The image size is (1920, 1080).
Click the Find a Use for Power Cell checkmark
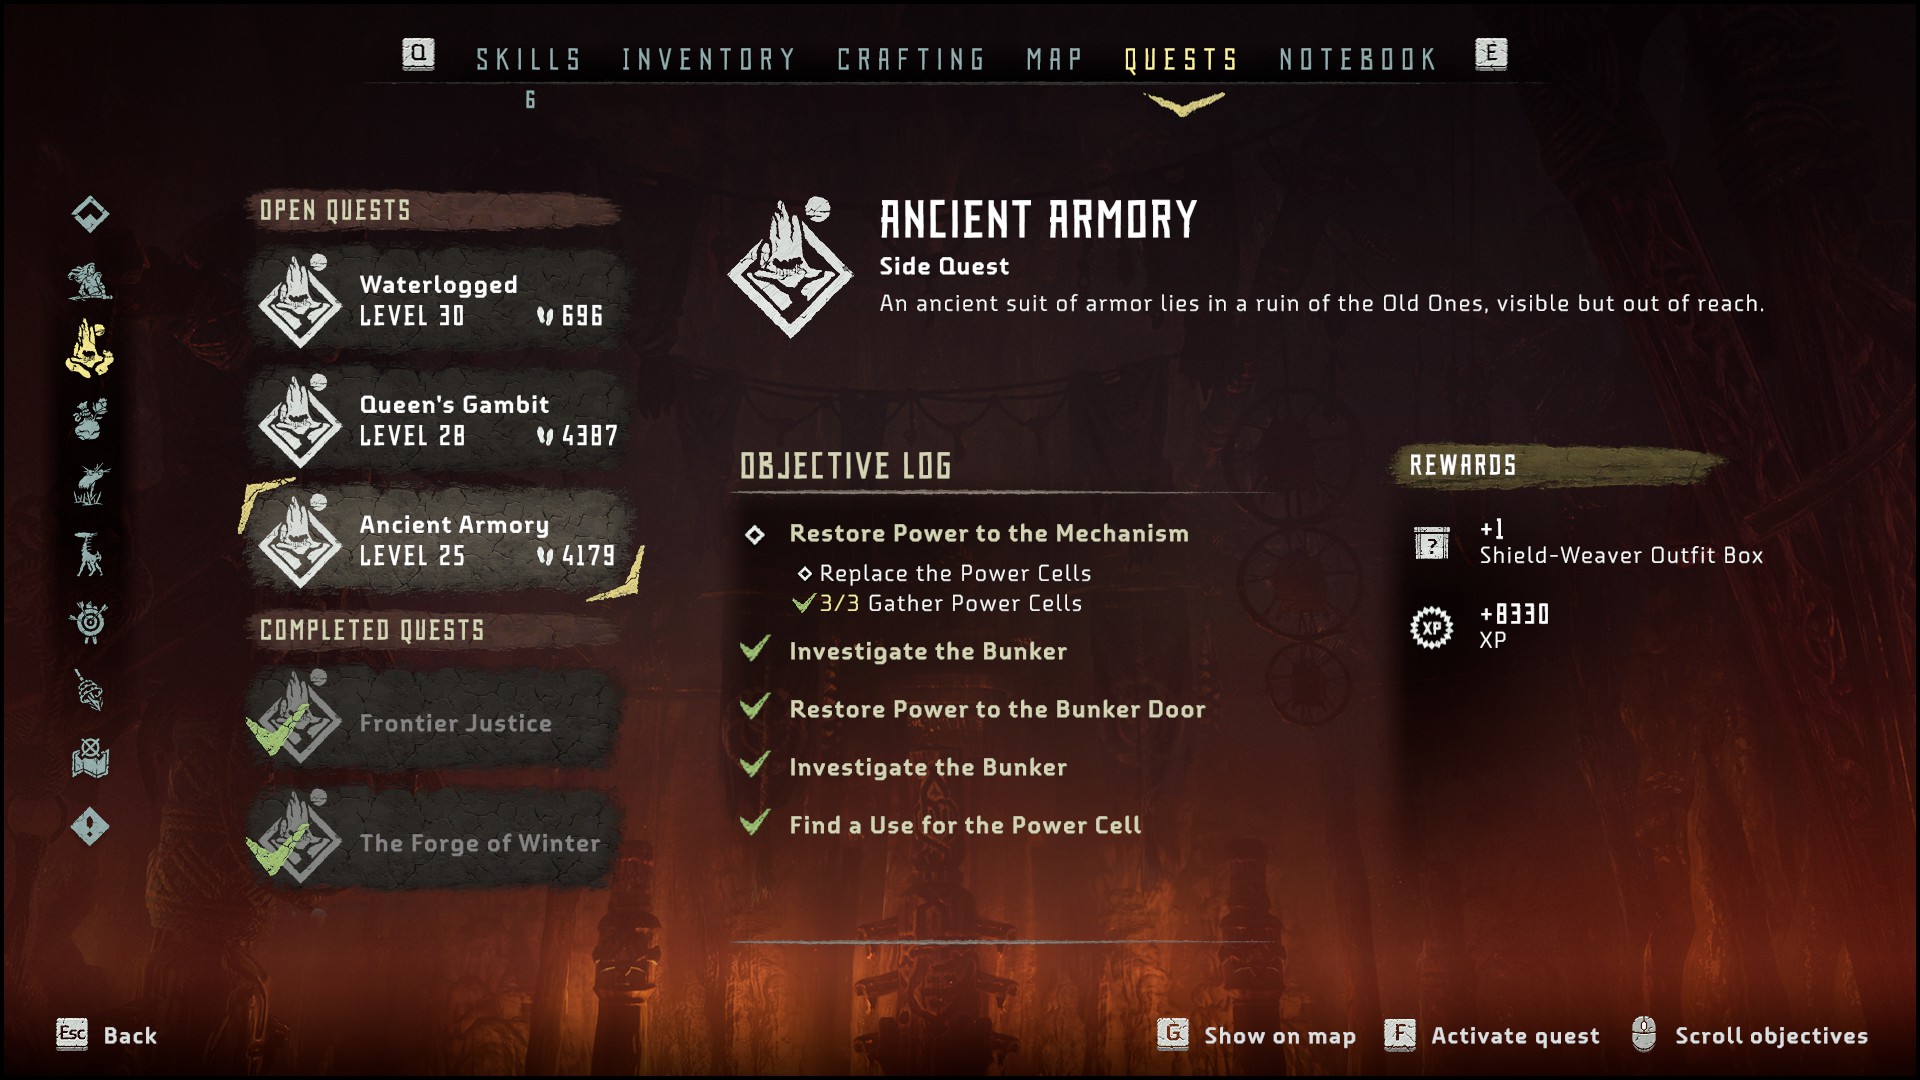755,823
